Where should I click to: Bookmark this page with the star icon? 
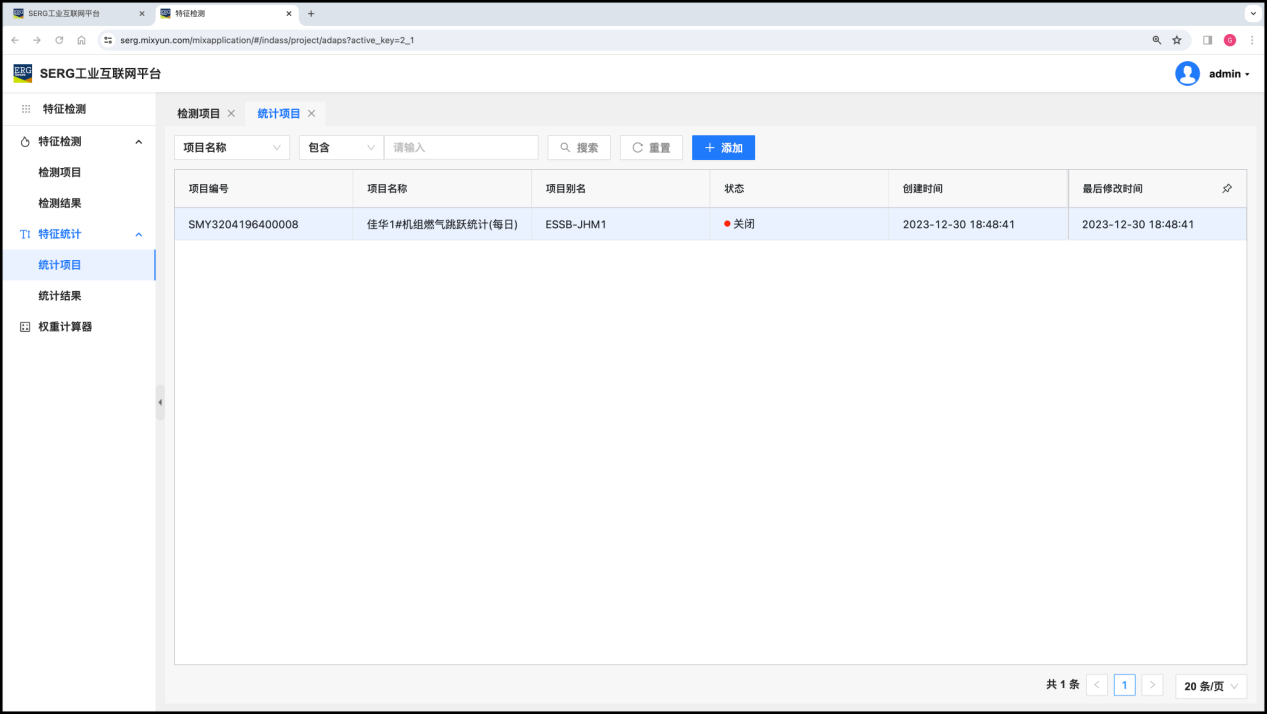(1177, 40)
